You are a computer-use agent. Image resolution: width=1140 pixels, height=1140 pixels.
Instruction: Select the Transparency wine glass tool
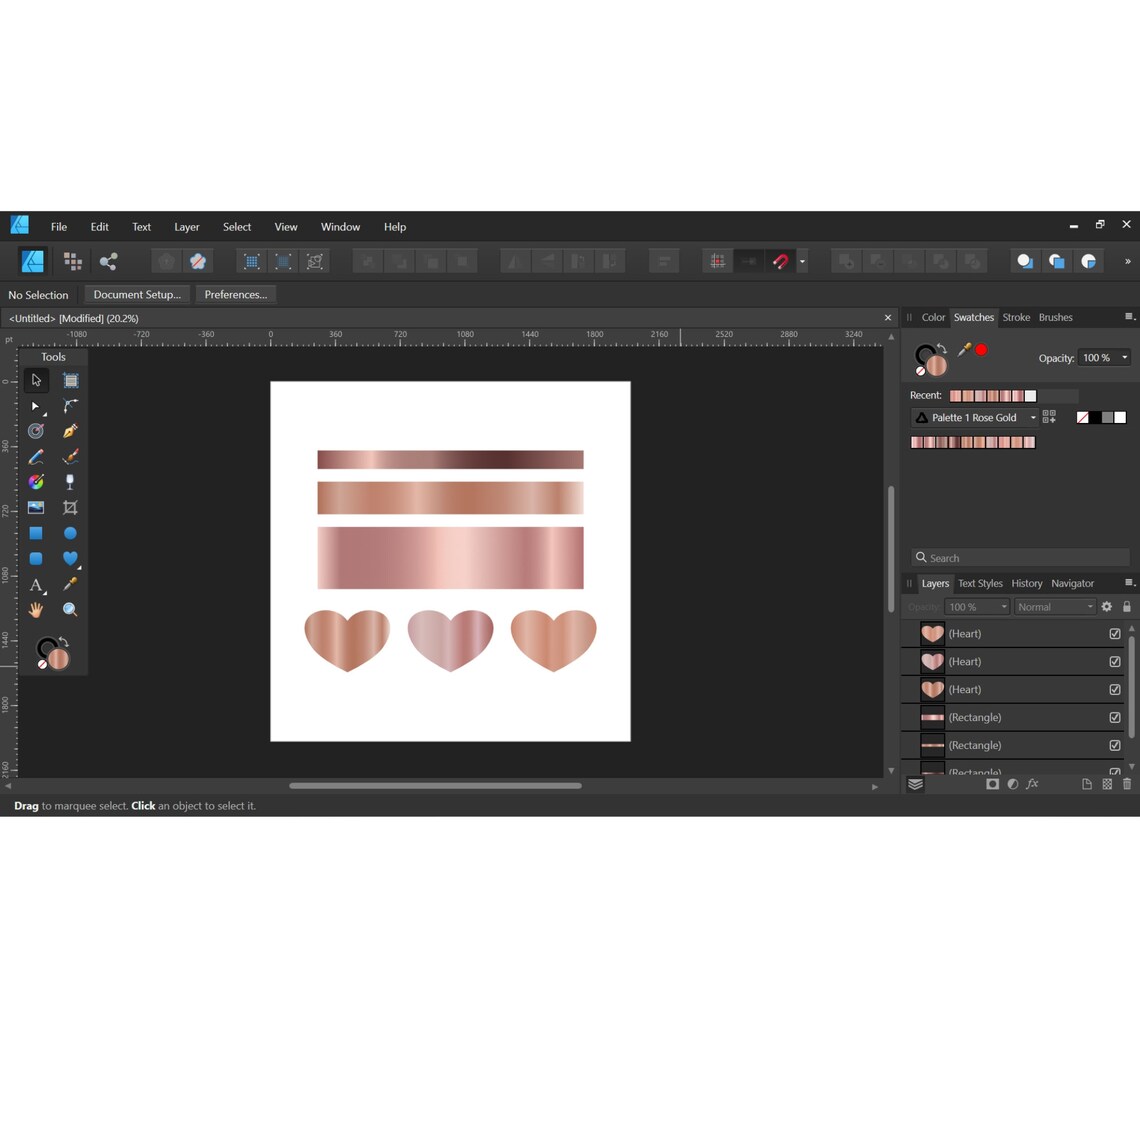coord(71,482)
